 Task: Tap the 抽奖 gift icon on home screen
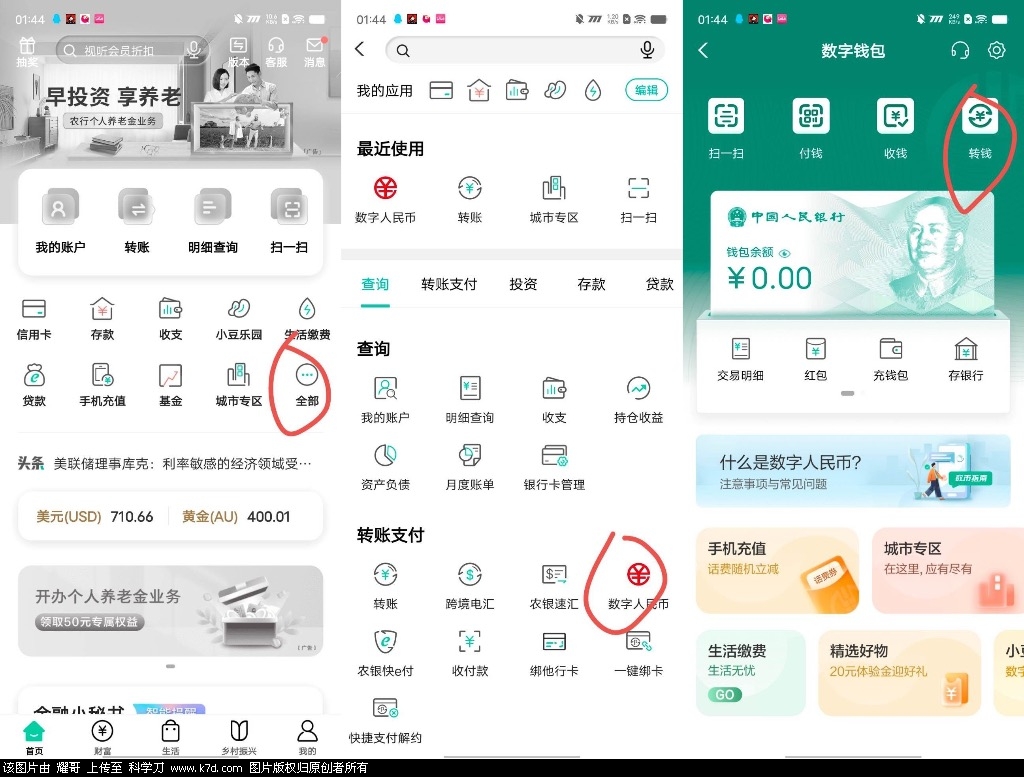point(27,52)
